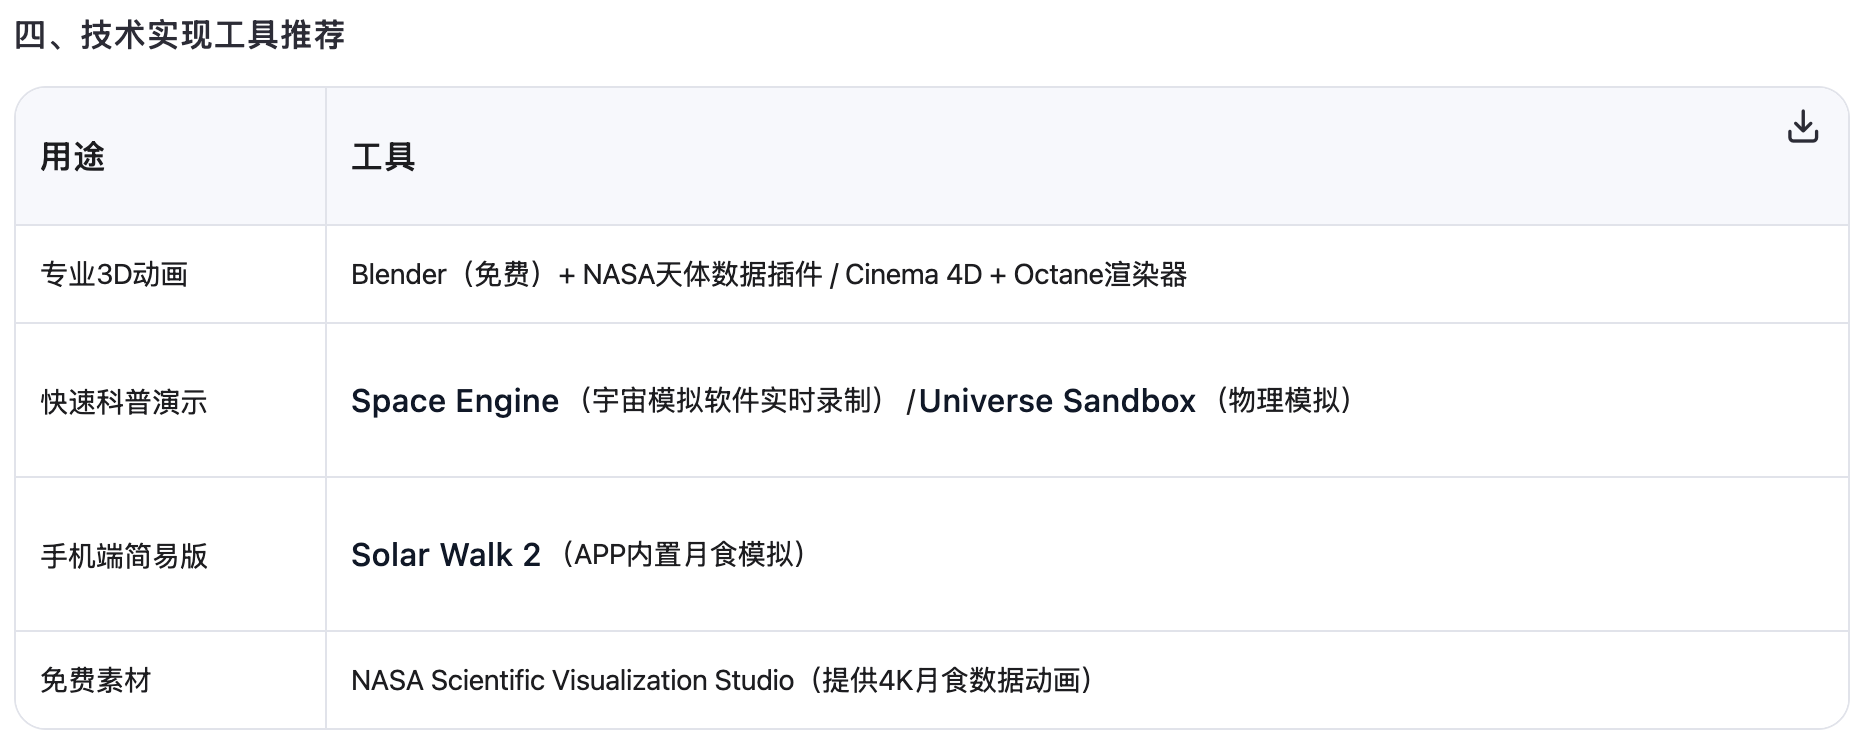Select the 用途 column header
This screenshot has width=1866, height=740.
click(73, 157)
